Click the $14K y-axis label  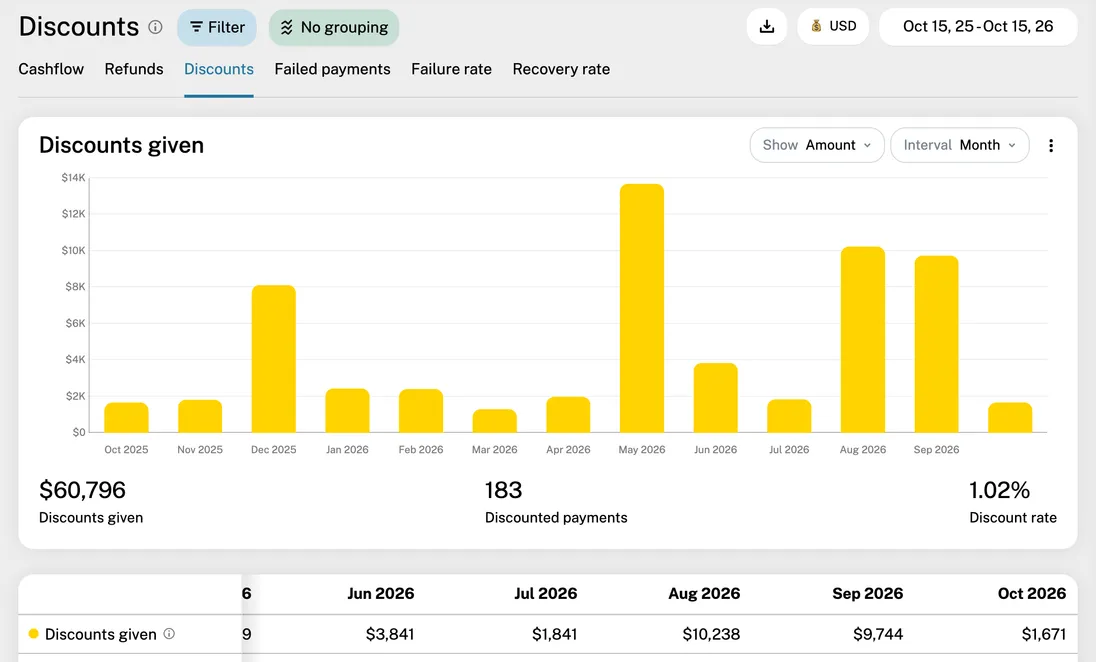(x=73, y=178)
